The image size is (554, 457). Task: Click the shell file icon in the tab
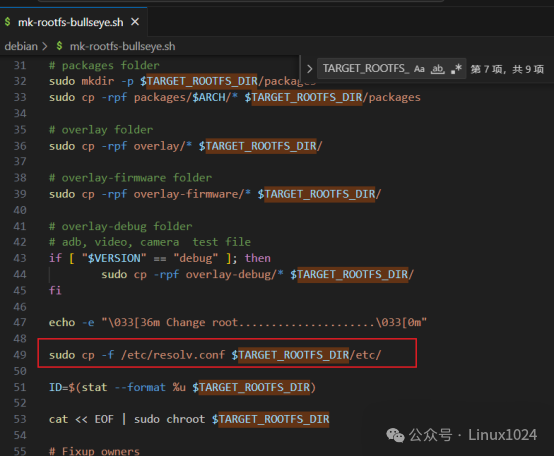pos(8,22)
